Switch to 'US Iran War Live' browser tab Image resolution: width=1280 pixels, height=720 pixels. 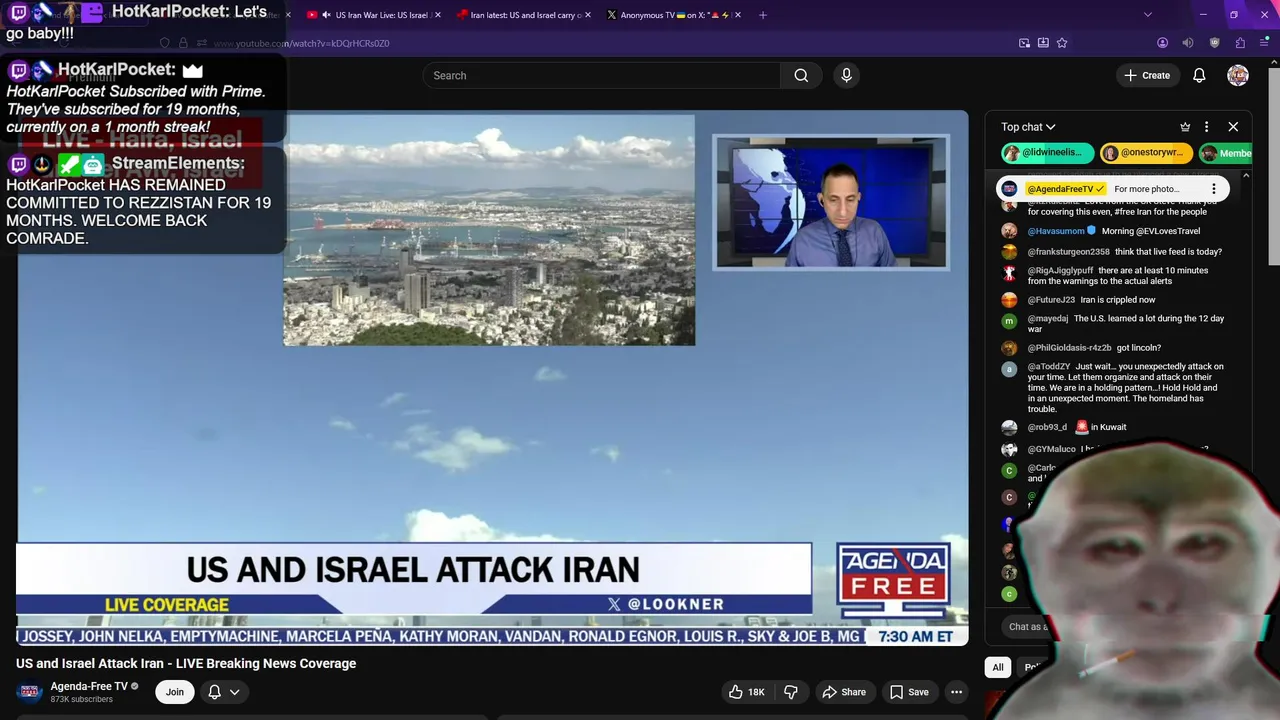tap(375, 15)
